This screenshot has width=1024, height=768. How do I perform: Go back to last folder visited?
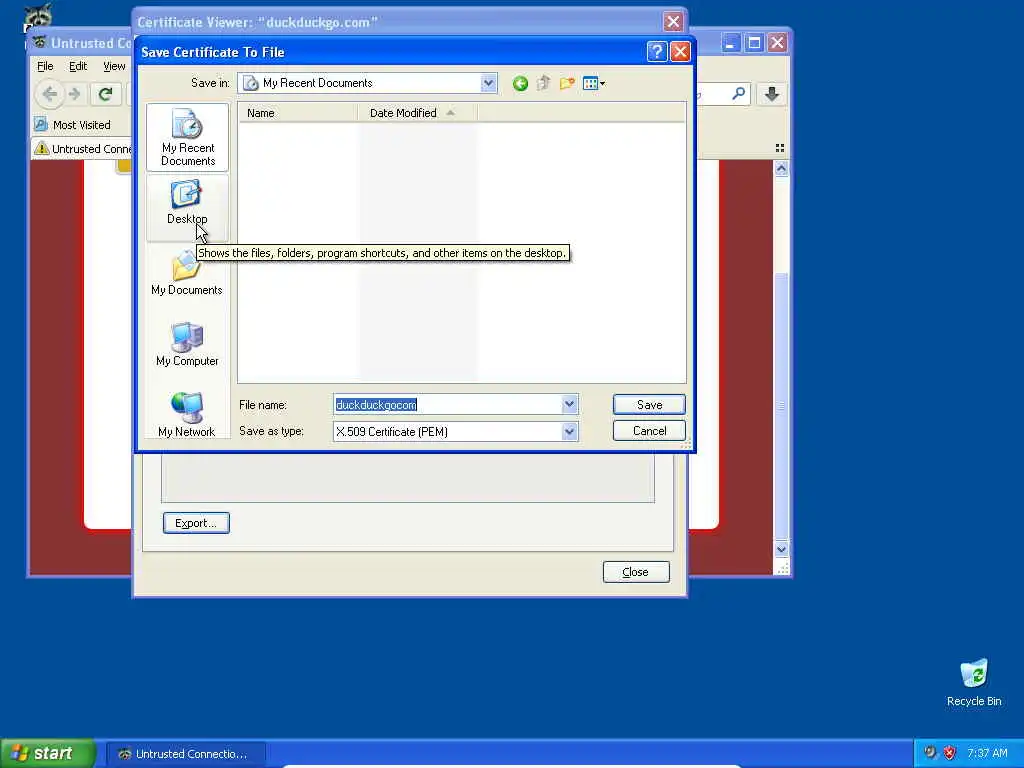[x=520, y=83]
